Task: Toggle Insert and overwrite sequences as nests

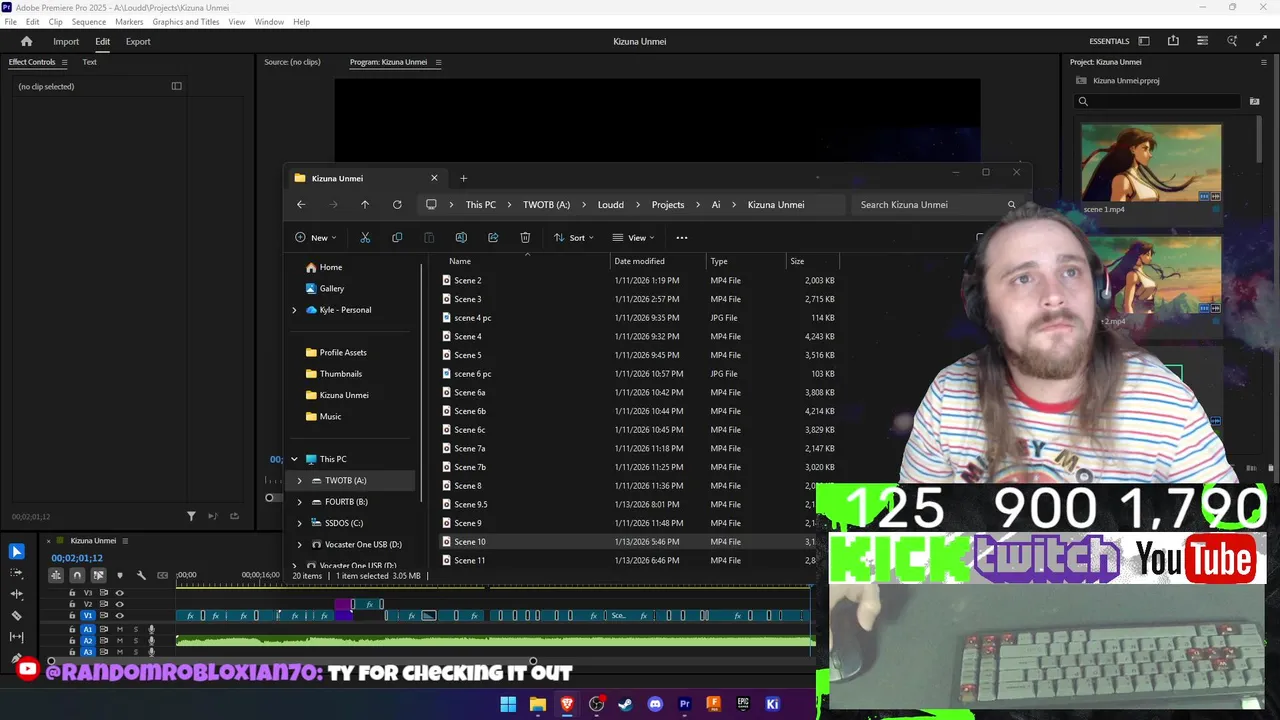Action: pos(56,575)
